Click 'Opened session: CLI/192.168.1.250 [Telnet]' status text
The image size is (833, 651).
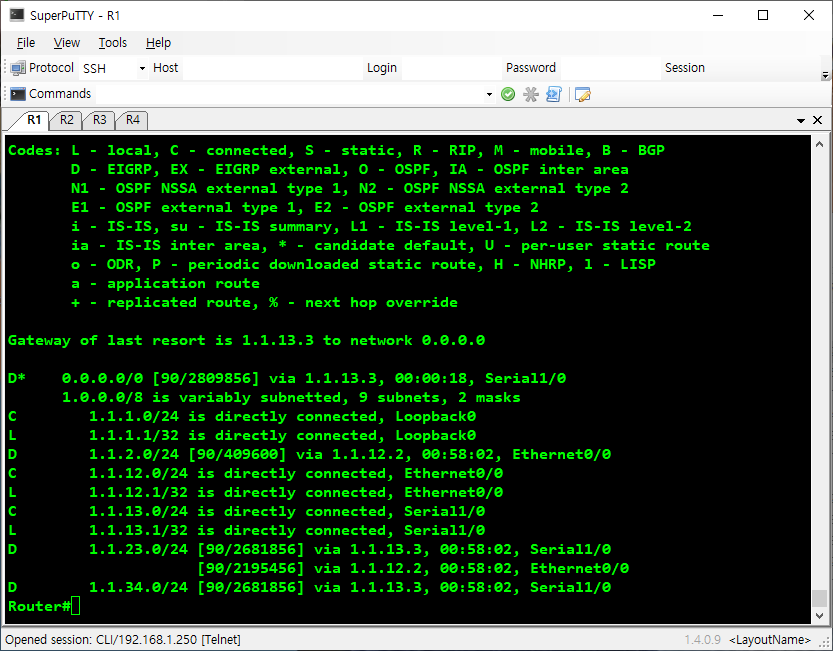click(123, 639)
